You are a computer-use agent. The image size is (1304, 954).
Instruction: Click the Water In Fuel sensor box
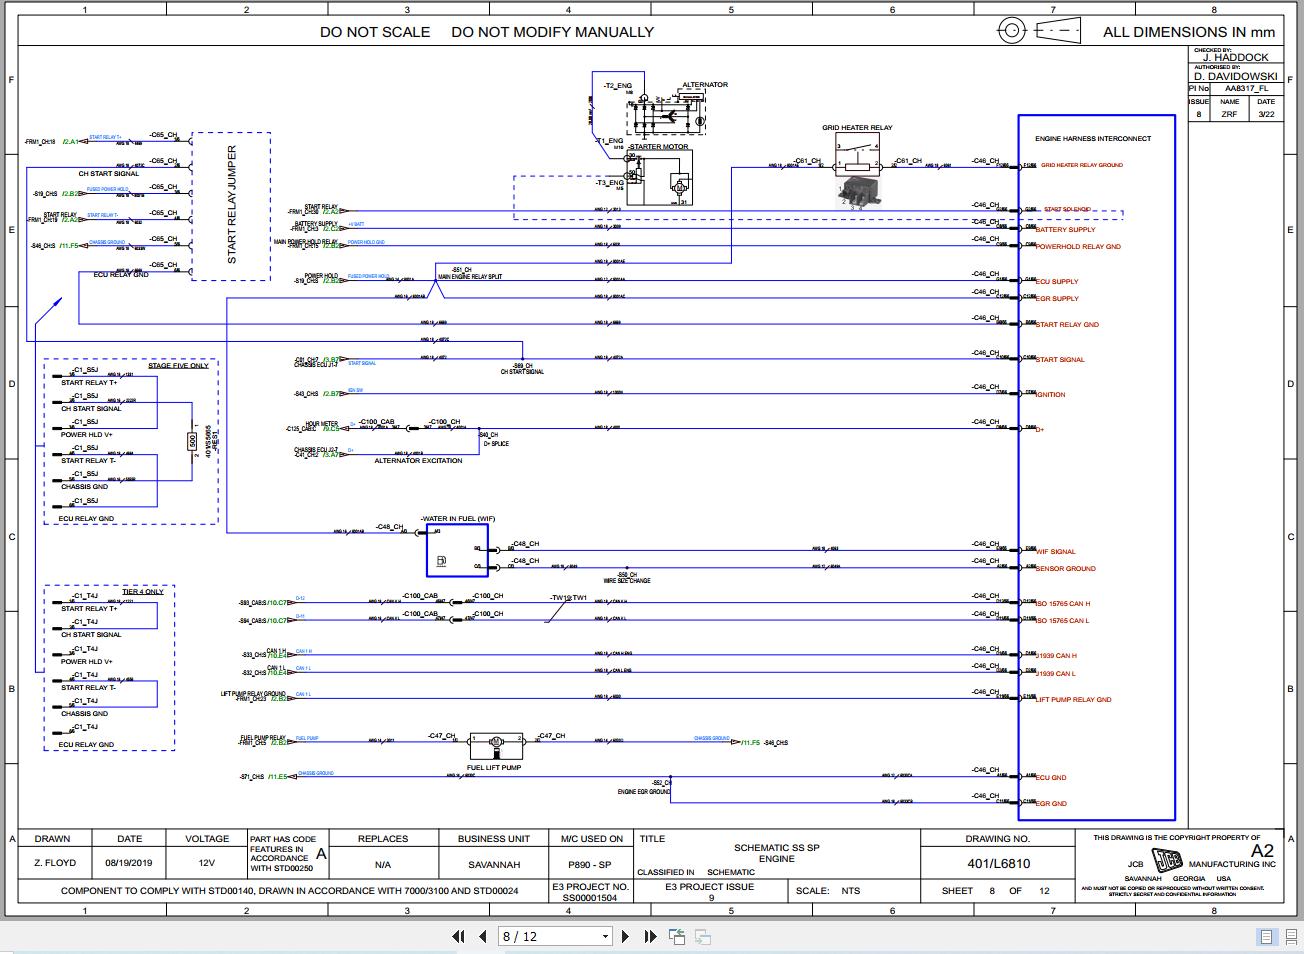click(x=457, y=550)
